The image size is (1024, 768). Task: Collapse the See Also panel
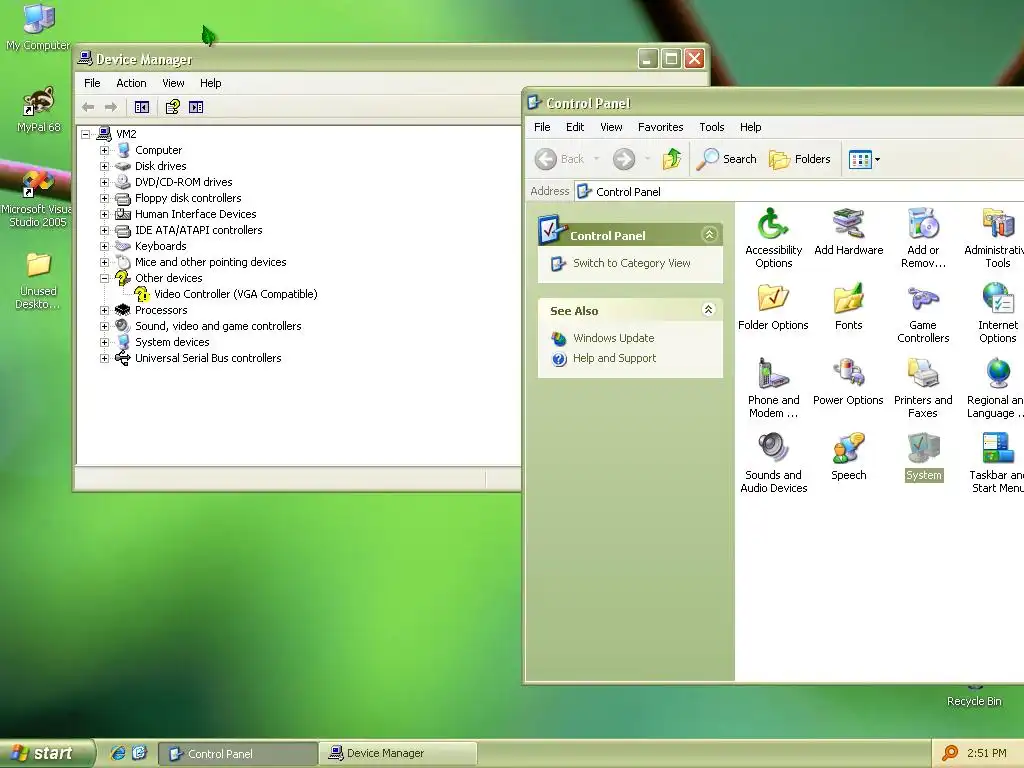(709, 310)
